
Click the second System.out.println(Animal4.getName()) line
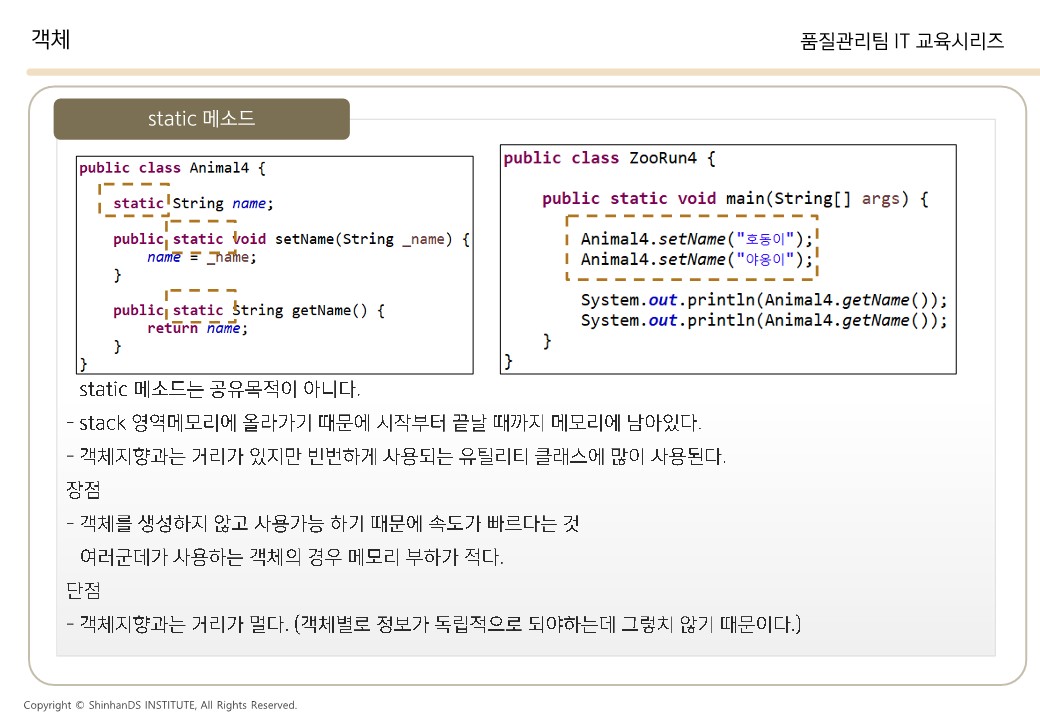[764, 320]
